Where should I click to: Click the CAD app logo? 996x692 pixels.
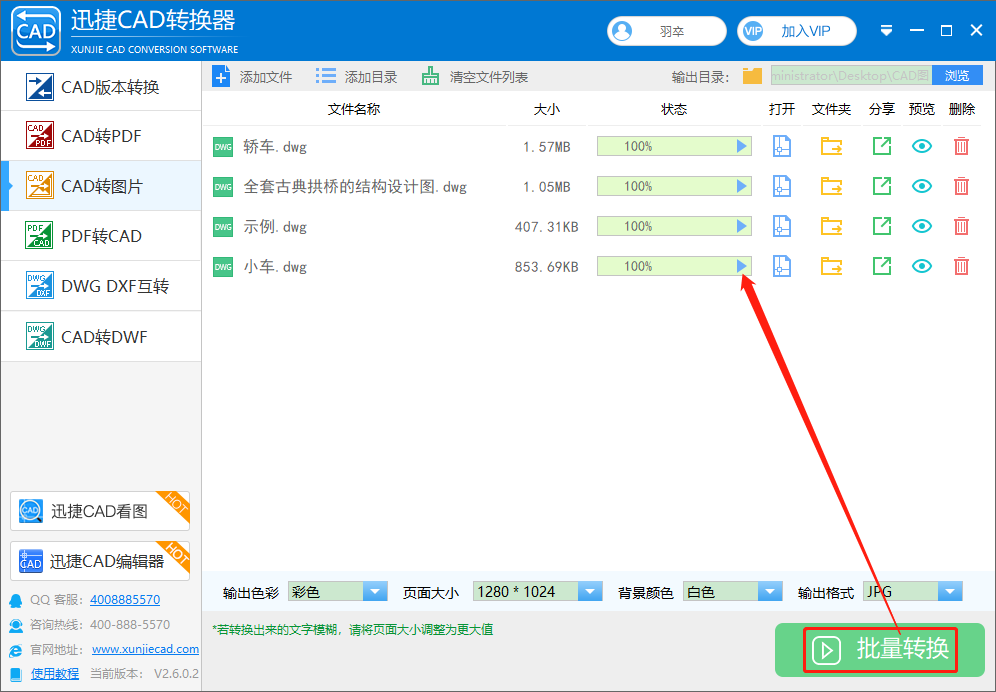(x=36, y=31)
